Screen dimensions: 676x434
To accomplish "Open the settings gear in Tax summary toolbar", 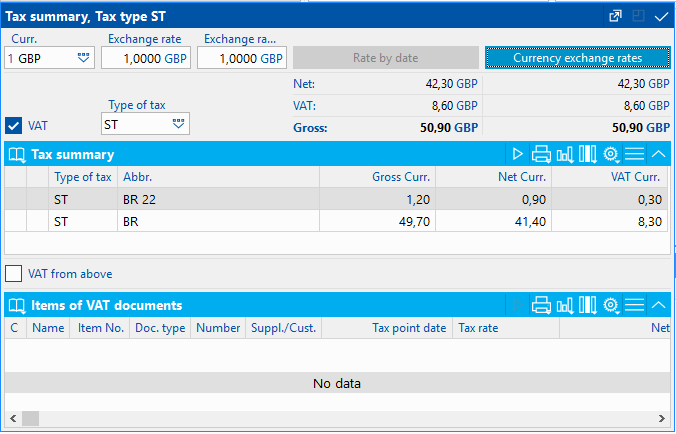I will click(611, 154).
